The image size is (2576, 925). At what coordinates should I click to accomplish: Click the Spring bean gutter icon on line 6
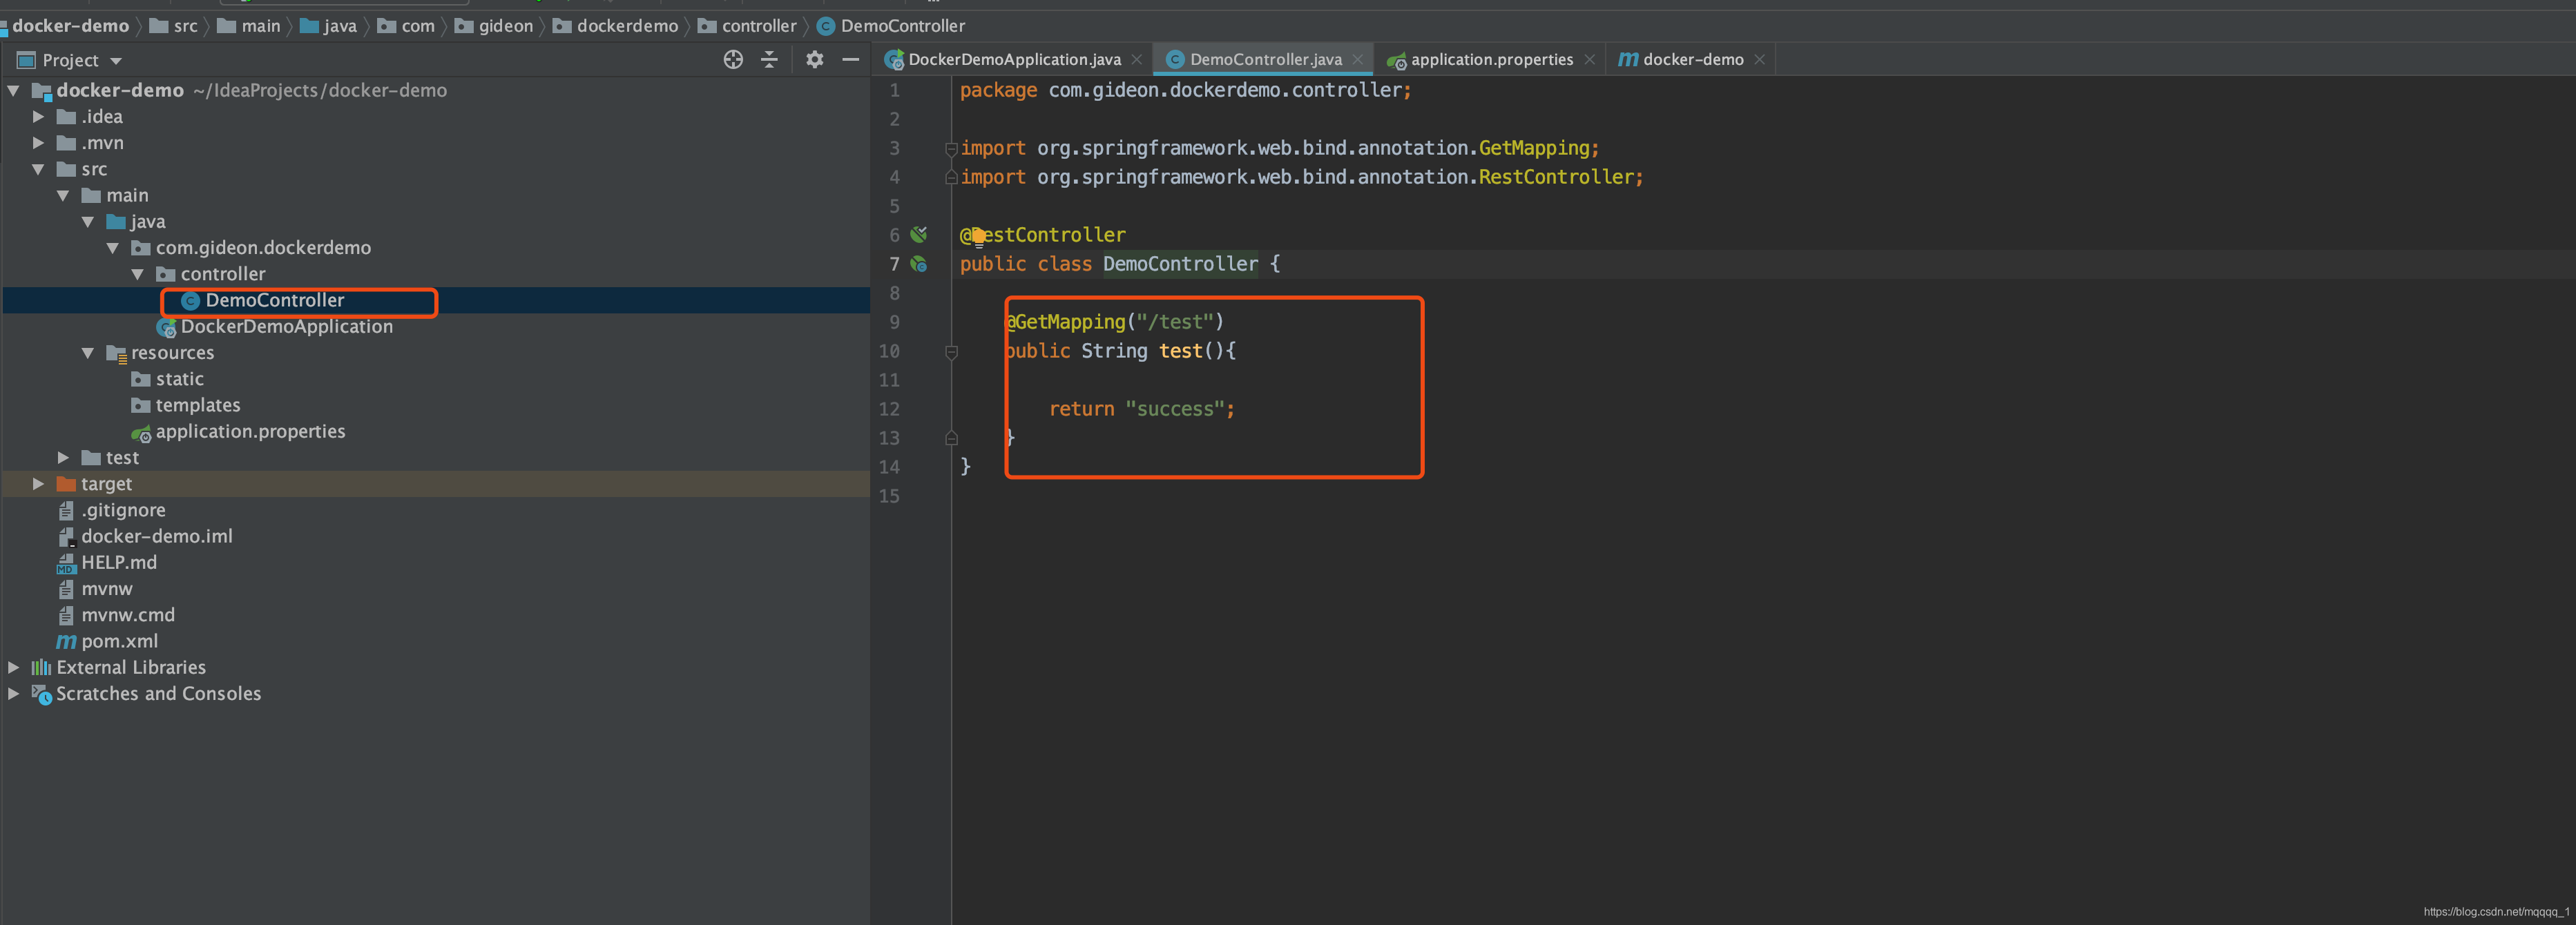919,235
